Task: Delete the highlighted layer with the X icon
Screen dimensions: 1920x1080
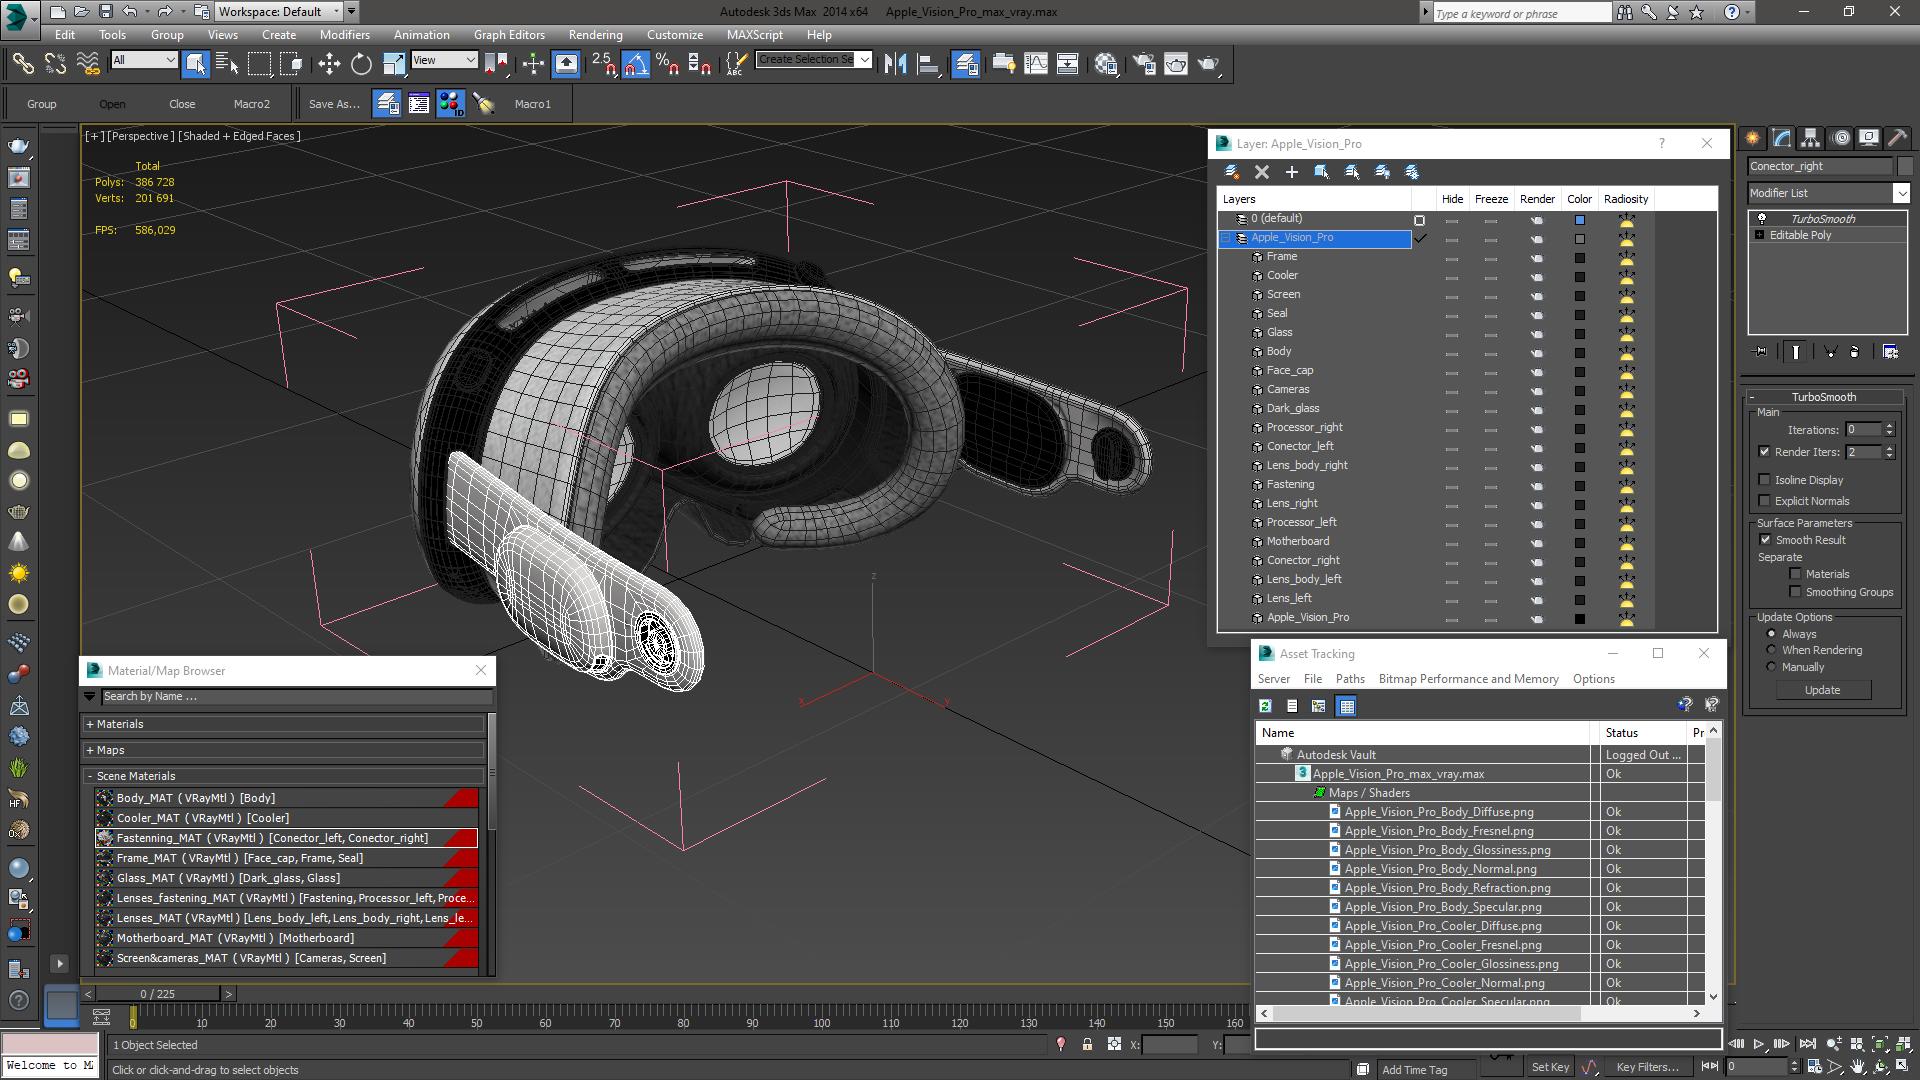Action: tap(1262, 172)
